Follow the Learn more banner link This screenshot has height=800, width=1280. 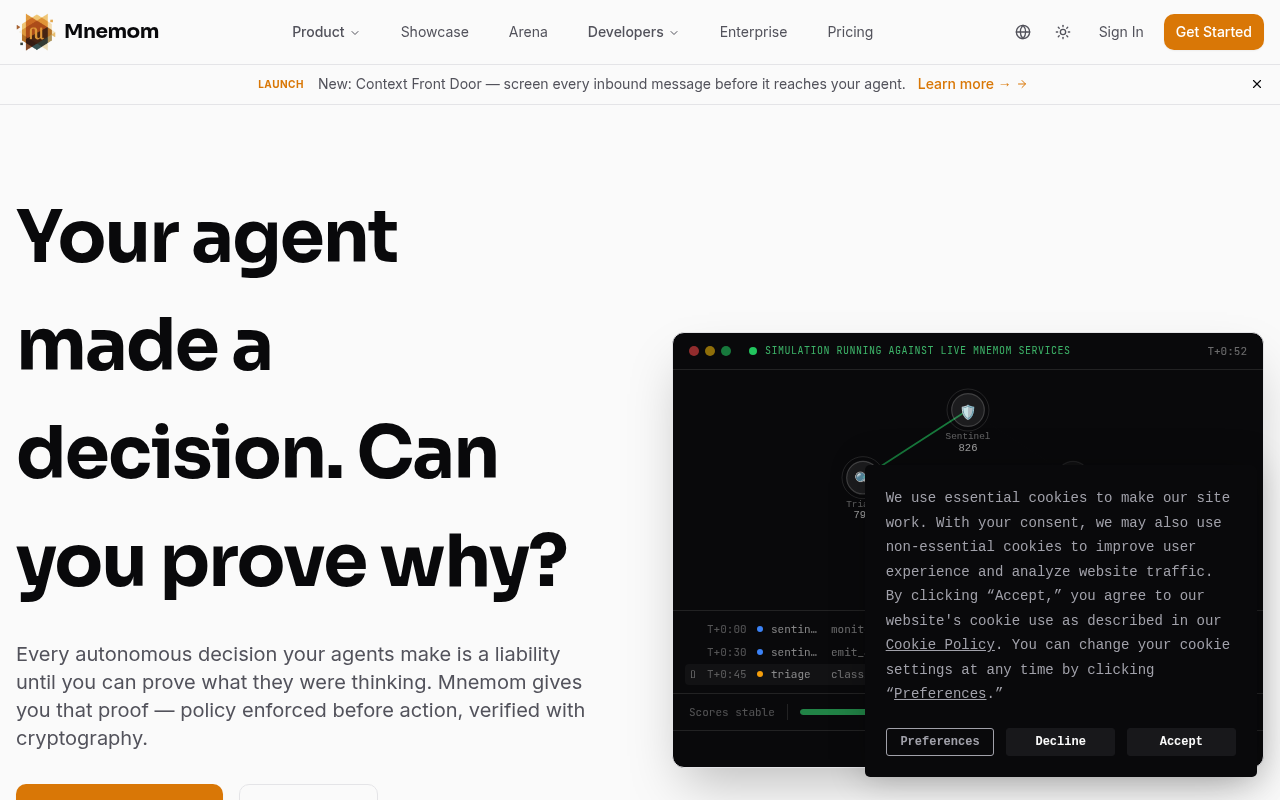point(972,84)
